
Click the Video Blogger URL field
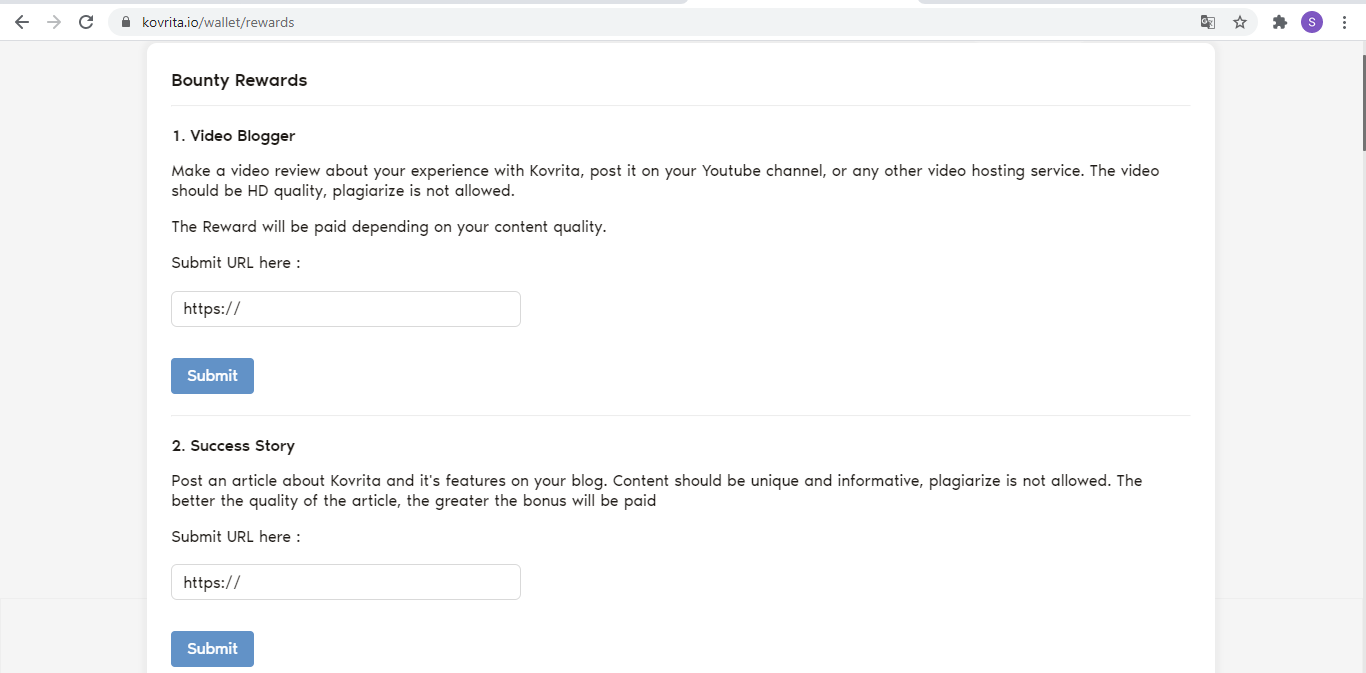pos(346,309)
